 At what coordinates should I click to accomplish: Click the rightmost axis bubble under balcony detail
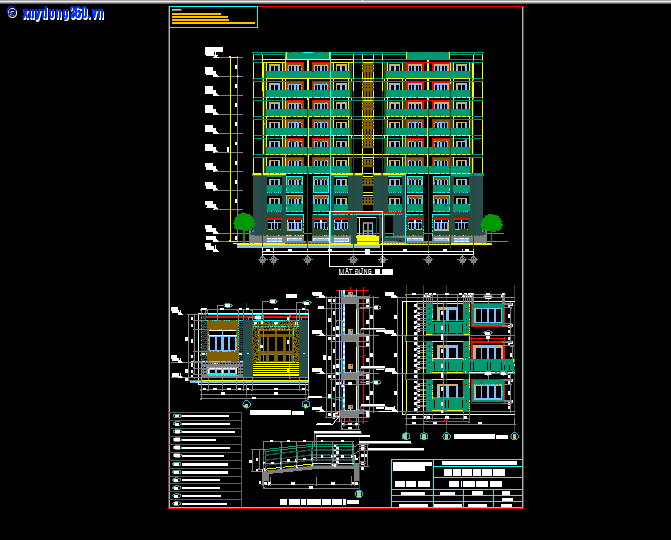coord(514,436)
